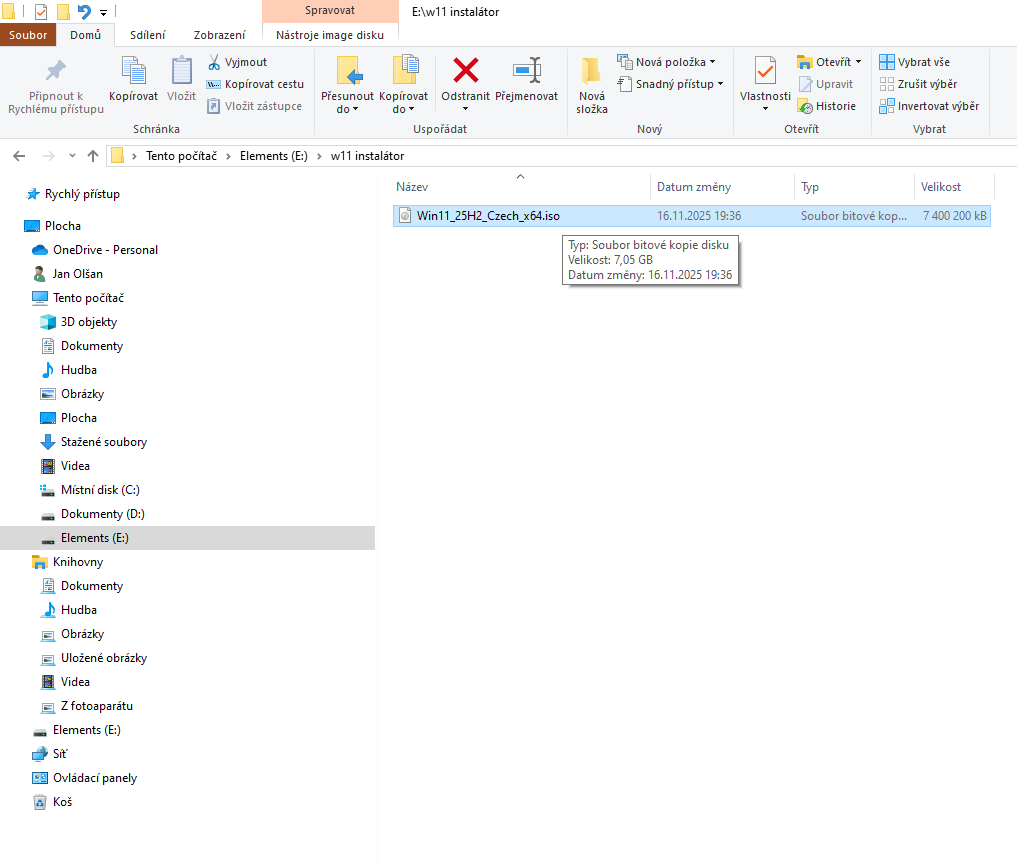Open the Nástroje image disku tab
This screenshot has height=865, width=1017.
point(330,35)
